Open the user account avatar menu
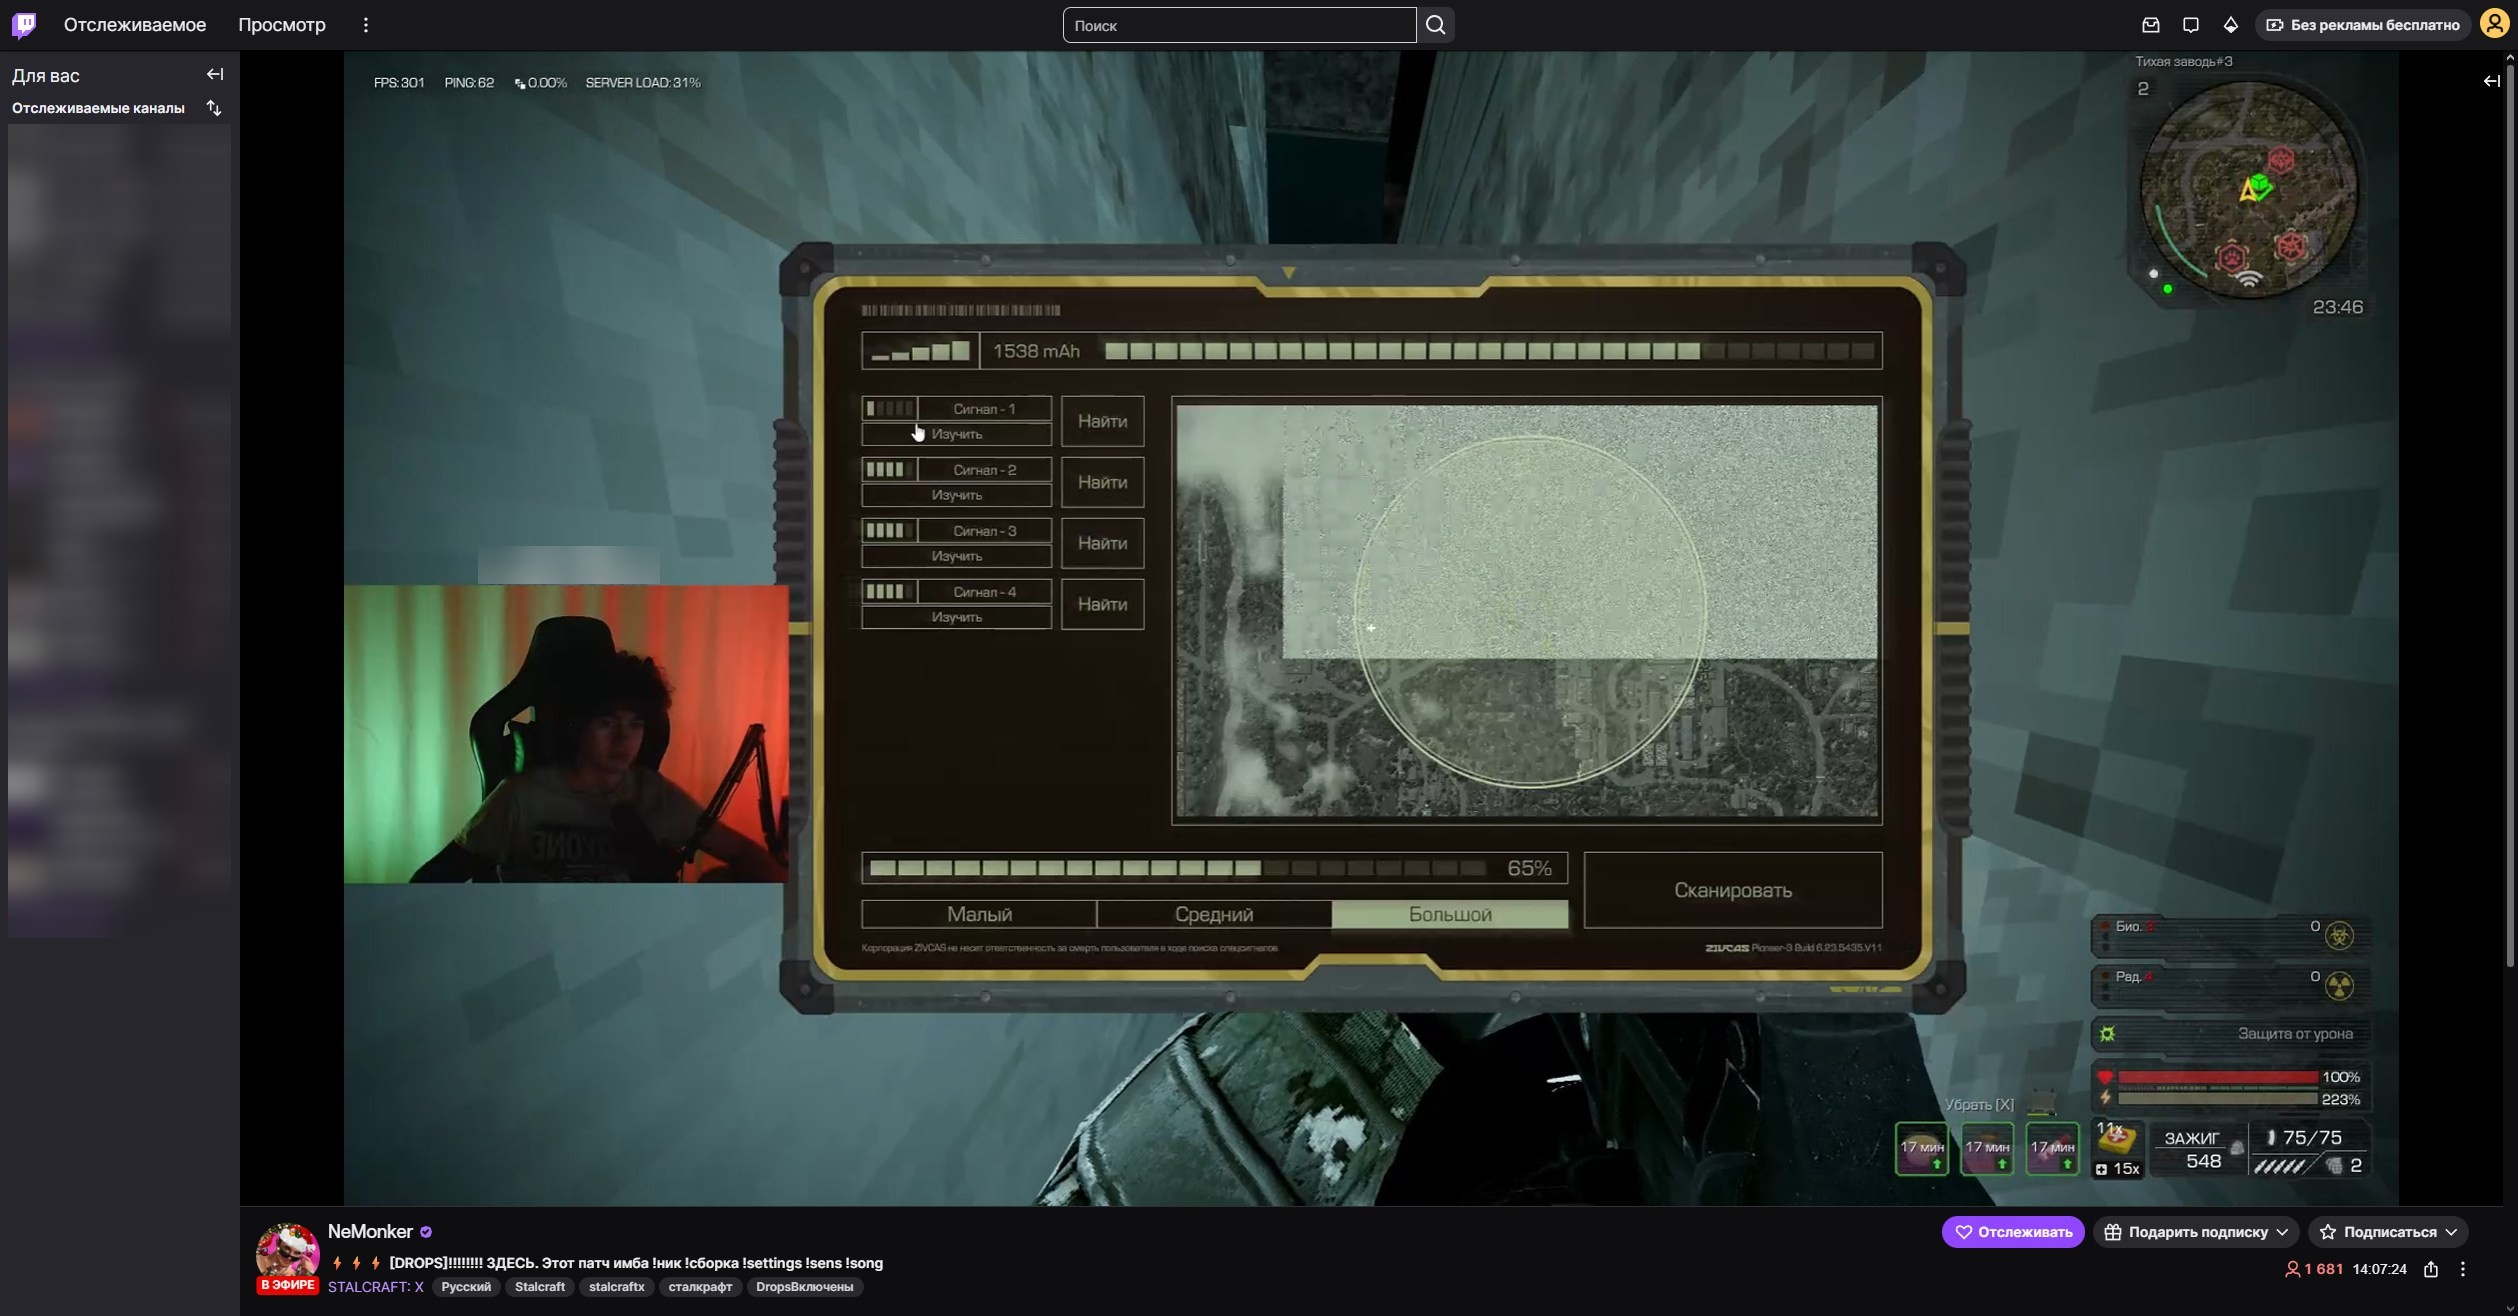 (2494, 25)
